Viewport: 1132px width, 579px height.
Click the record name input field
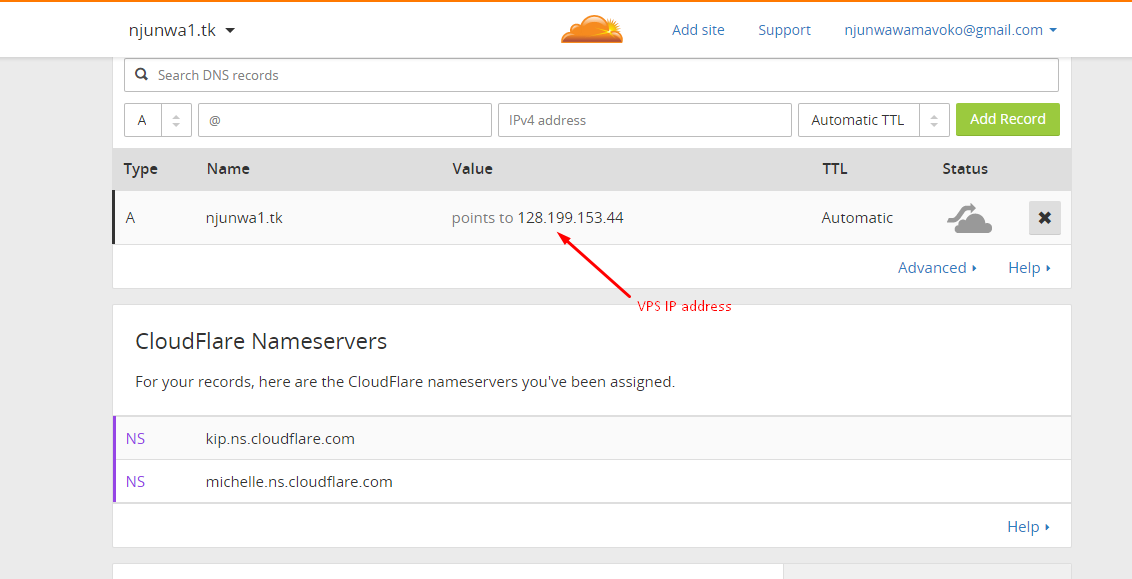pyautogui.click(x=344, y=120)
